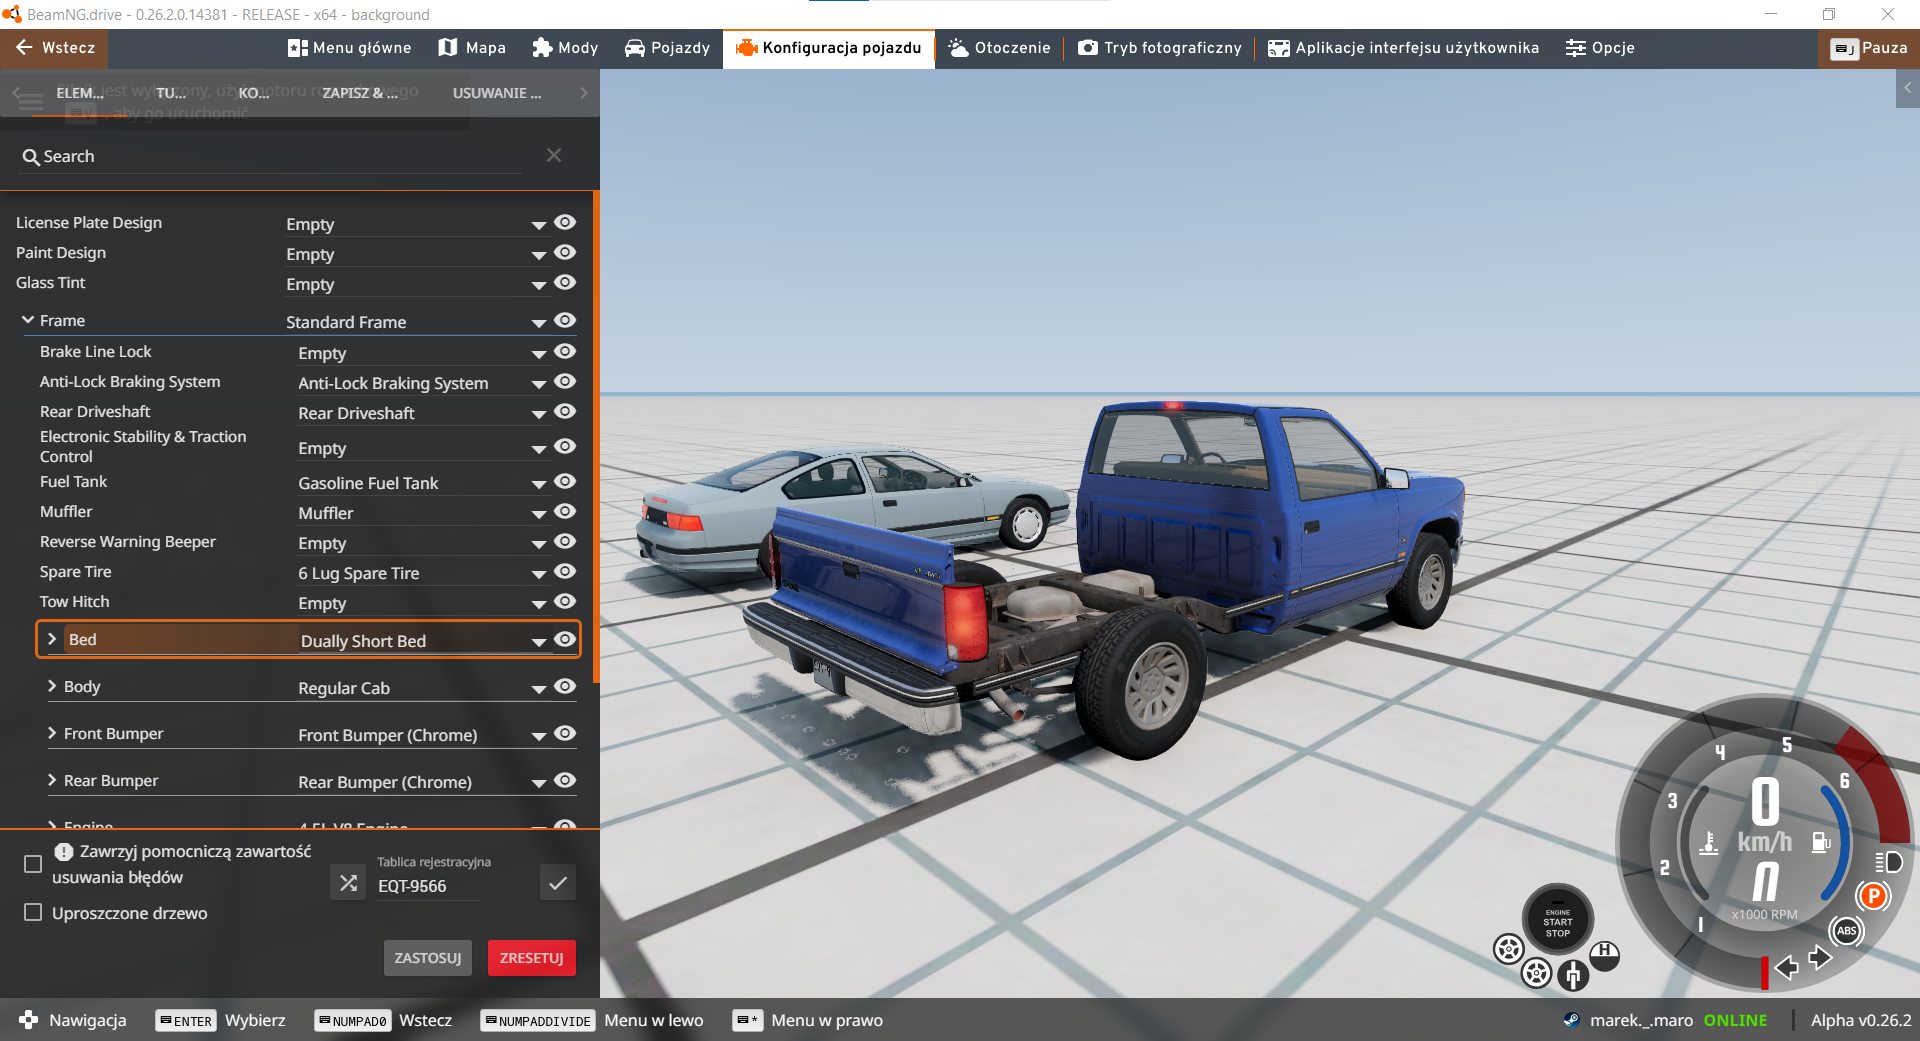Screen dimensions: 1920x1041
Task: Toggle visibility eye for Glass Tint
Action: [565, 282]
